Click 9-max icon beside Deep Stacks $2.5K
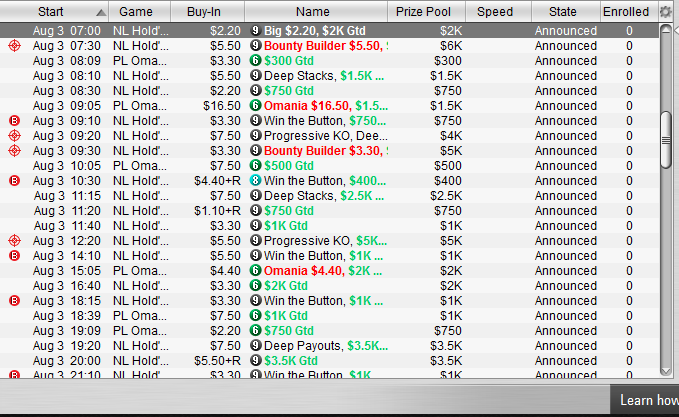Viewport: 679px width, 417px height. point(255,195)
